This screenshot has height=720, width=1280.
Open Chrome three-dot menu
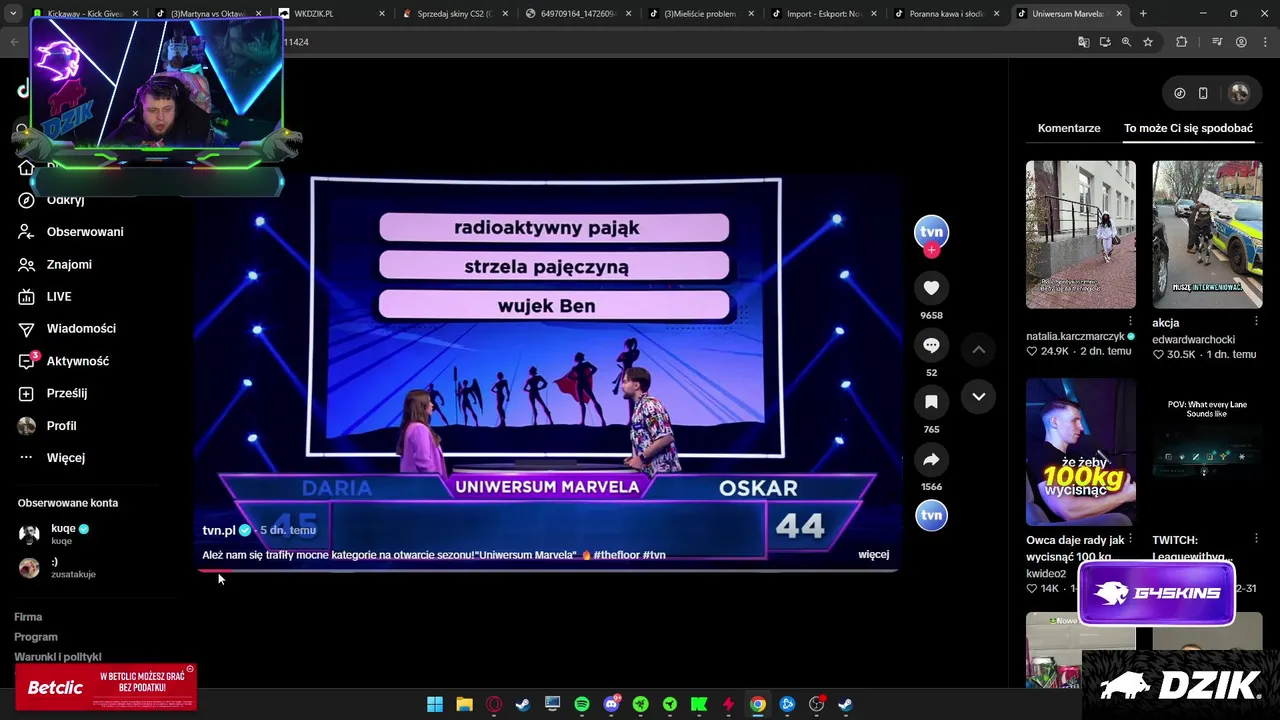click(1264, 42)
